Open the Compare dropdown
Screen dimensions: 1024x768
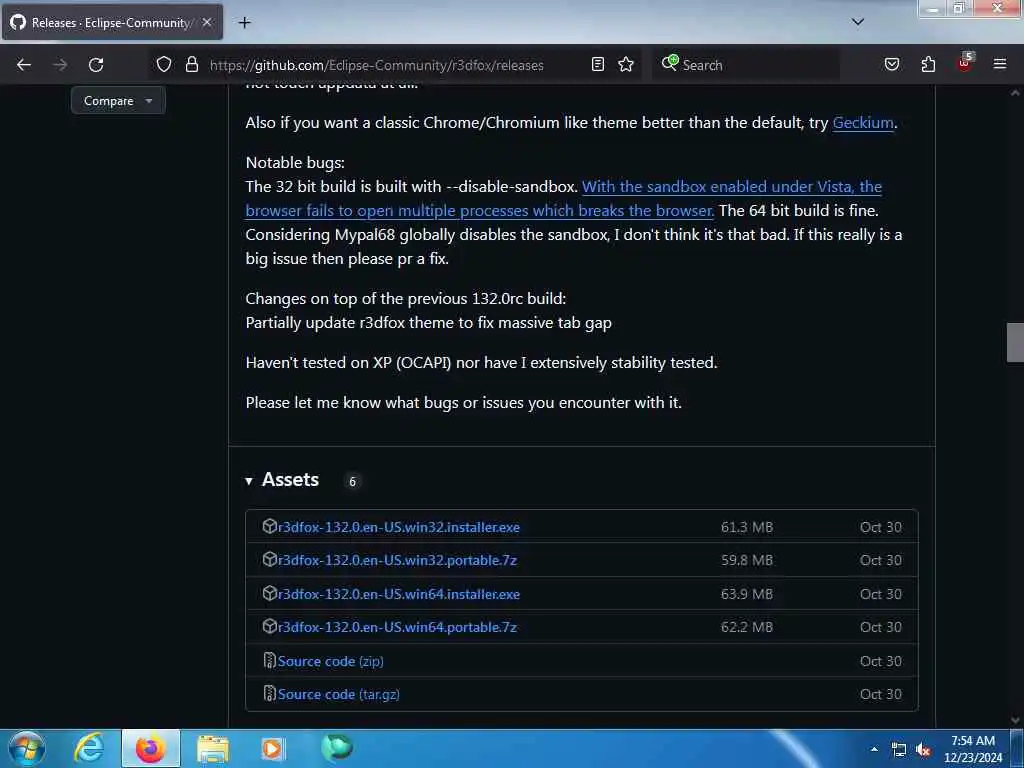(x=118, y=101)
